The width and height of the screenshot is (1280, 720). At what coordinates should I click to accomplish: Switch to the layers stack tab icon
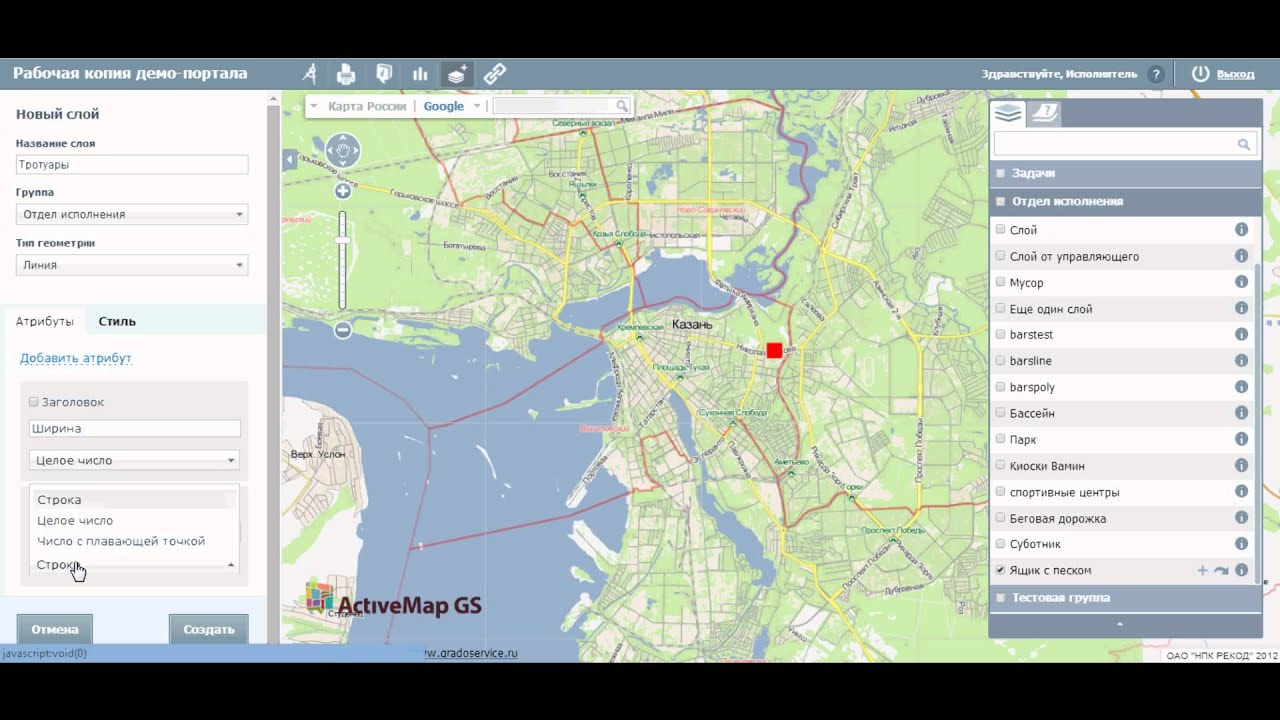click(1008, 113)
